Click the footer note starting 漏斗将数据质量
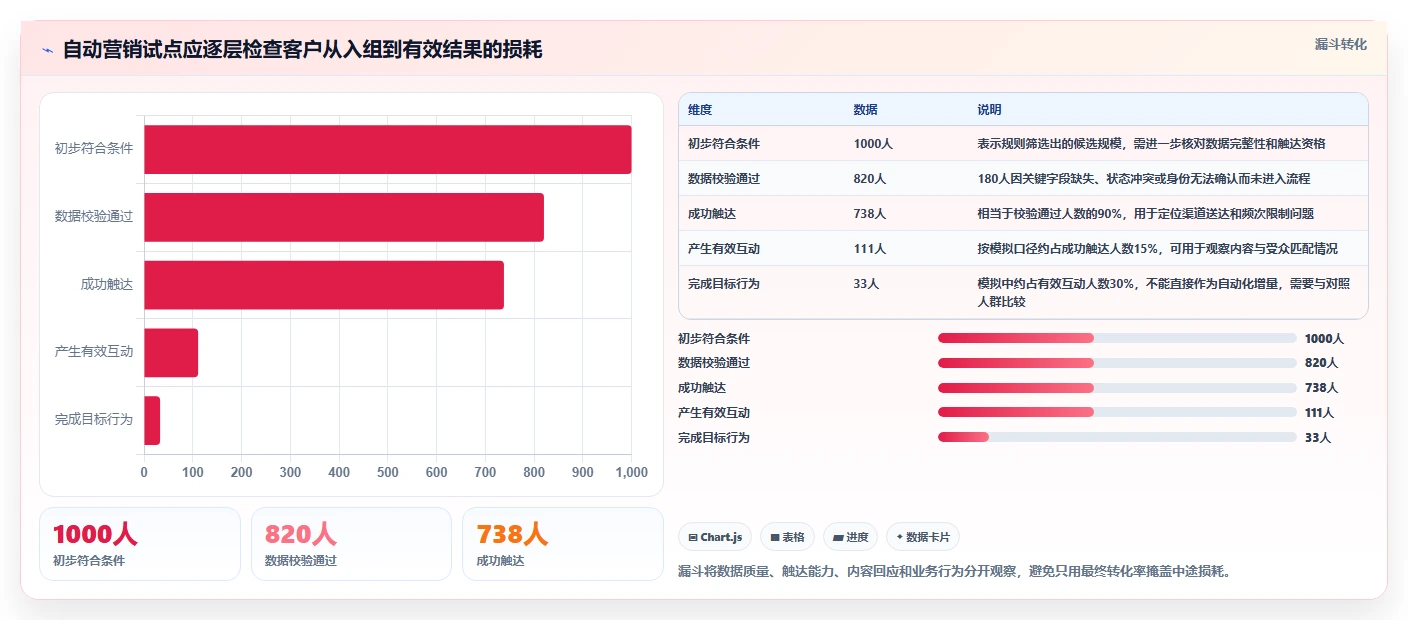Viewport: 1408px width, 620px height. point(954,572)
